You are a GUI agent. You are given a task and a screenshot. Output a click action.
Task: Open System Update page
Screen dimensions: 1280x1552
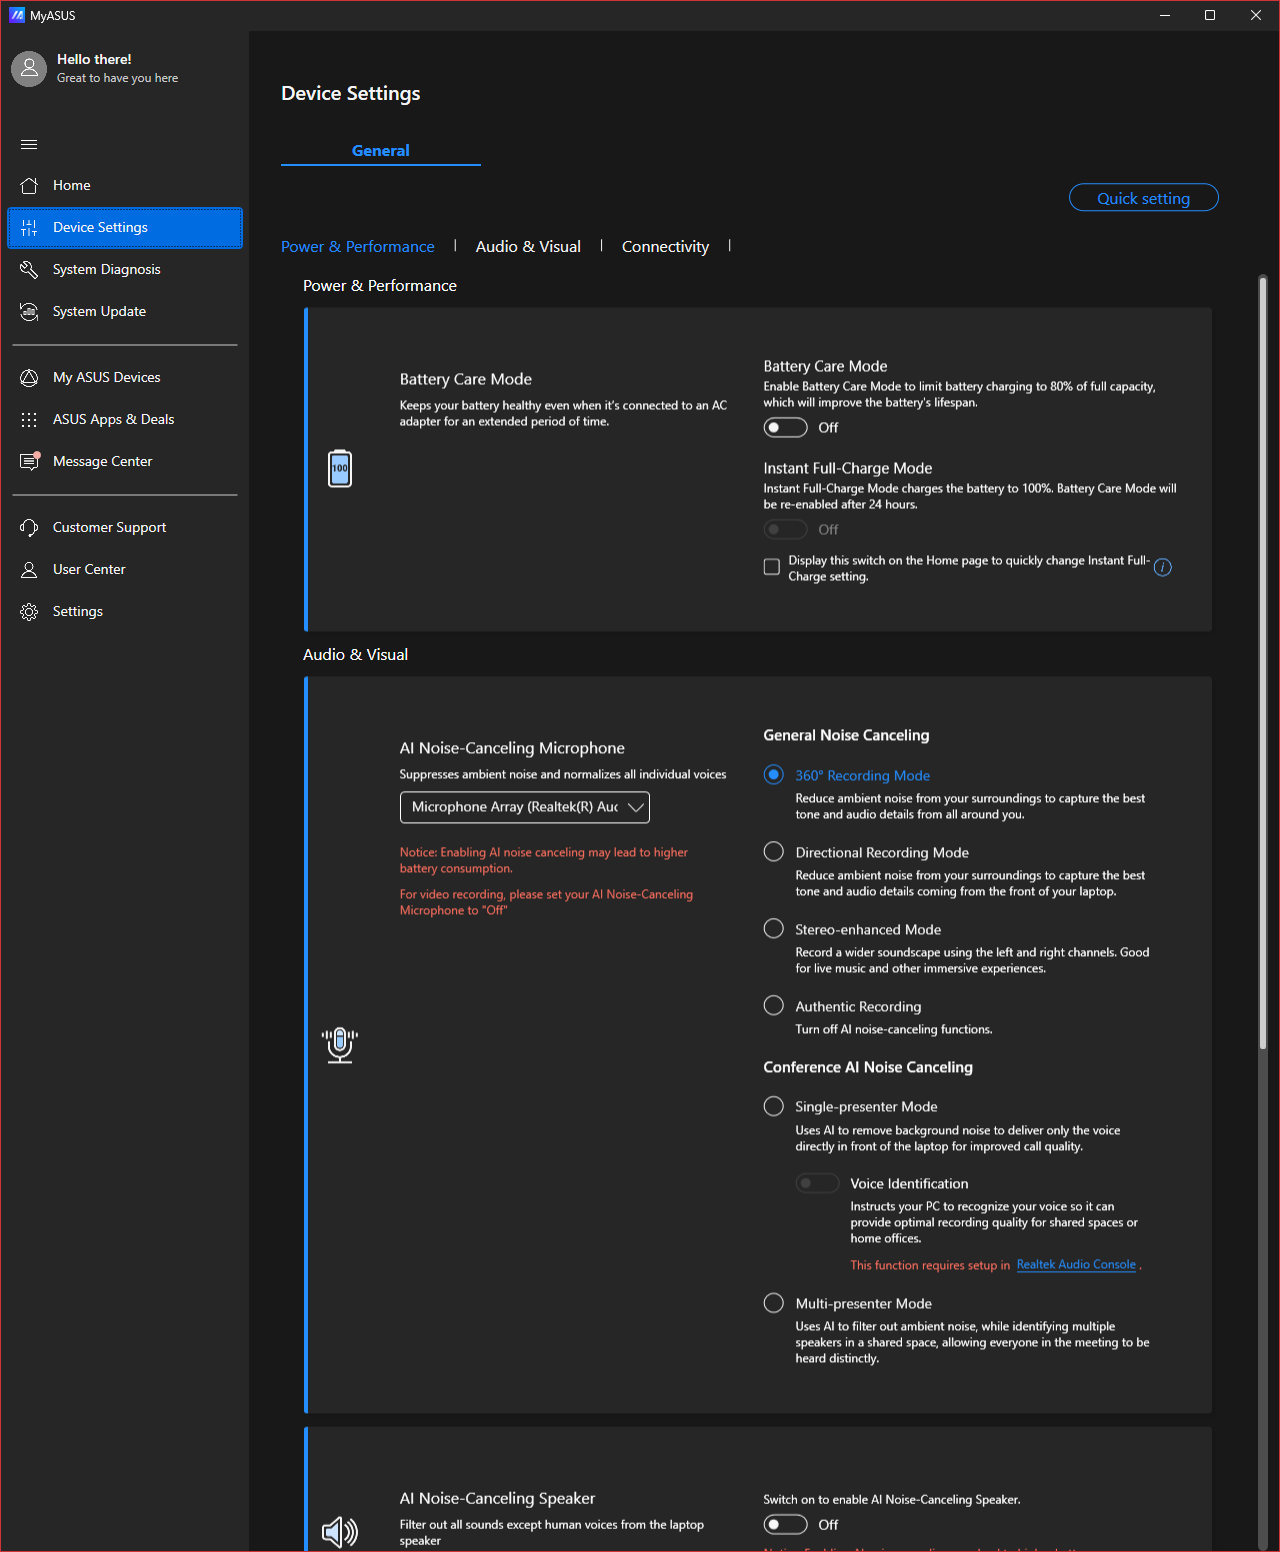[125, 311]
